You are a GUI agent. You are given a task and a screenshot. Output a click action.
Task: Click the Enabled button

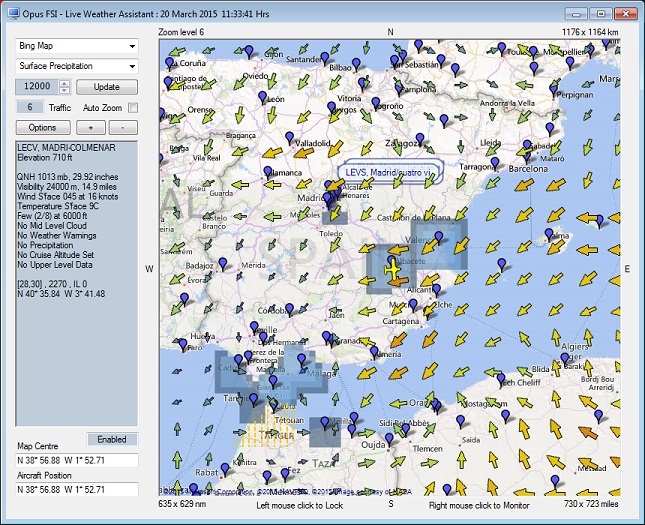click(112, 439)
